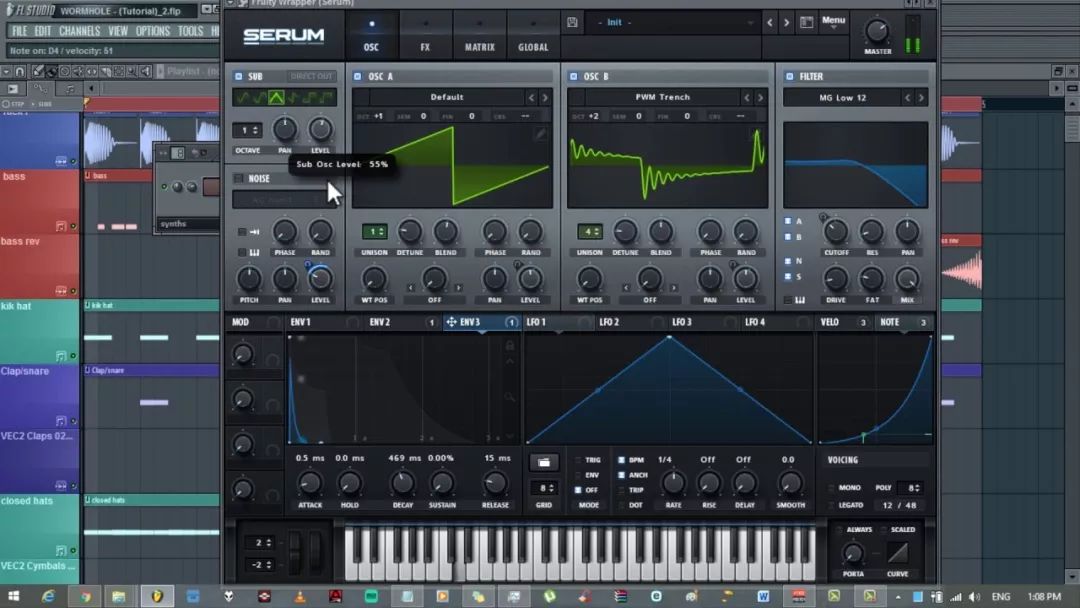
Task: Open the CHANNELS menu in FL Studio
Action: tap(79, 31)
